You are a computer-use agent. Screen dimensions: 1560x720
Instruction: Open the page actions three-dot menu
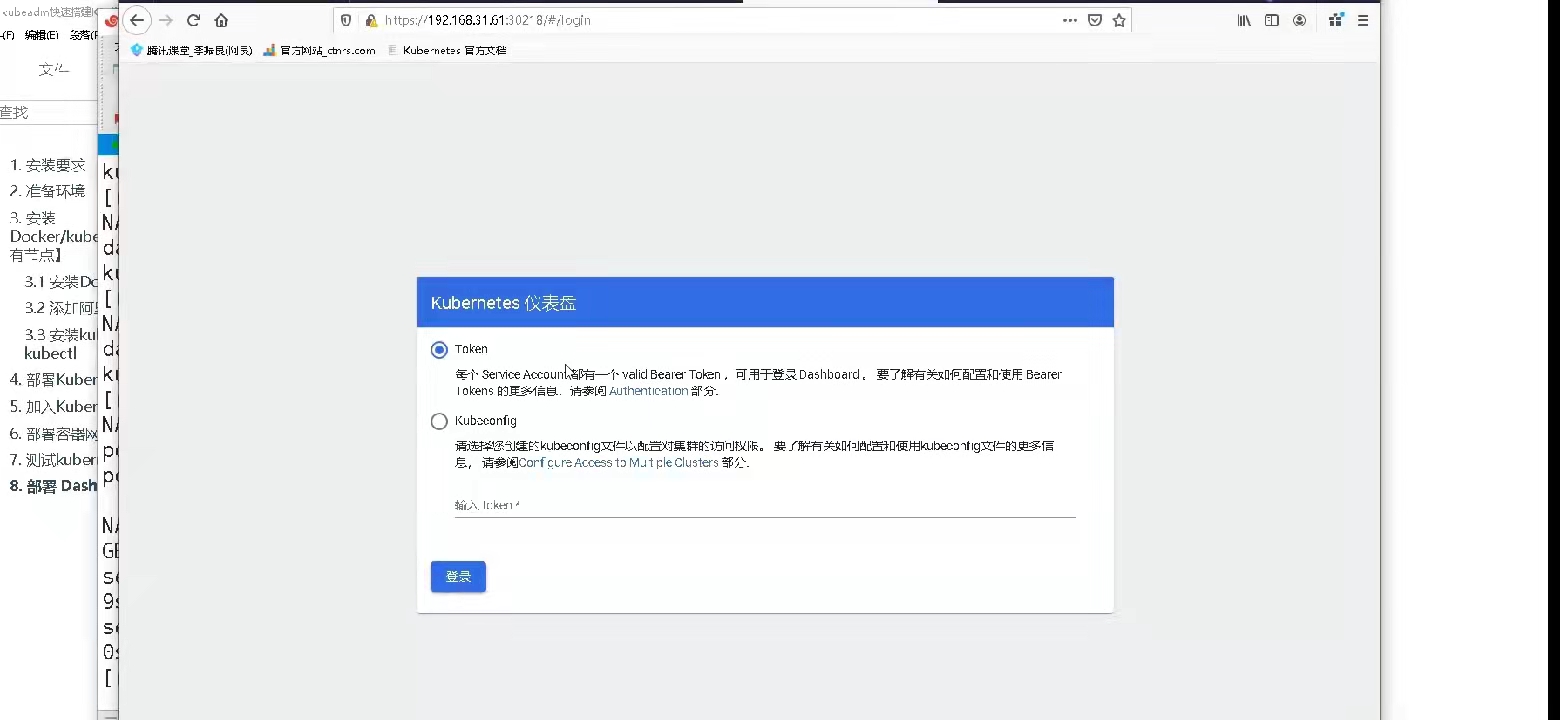coord(1070,20)
